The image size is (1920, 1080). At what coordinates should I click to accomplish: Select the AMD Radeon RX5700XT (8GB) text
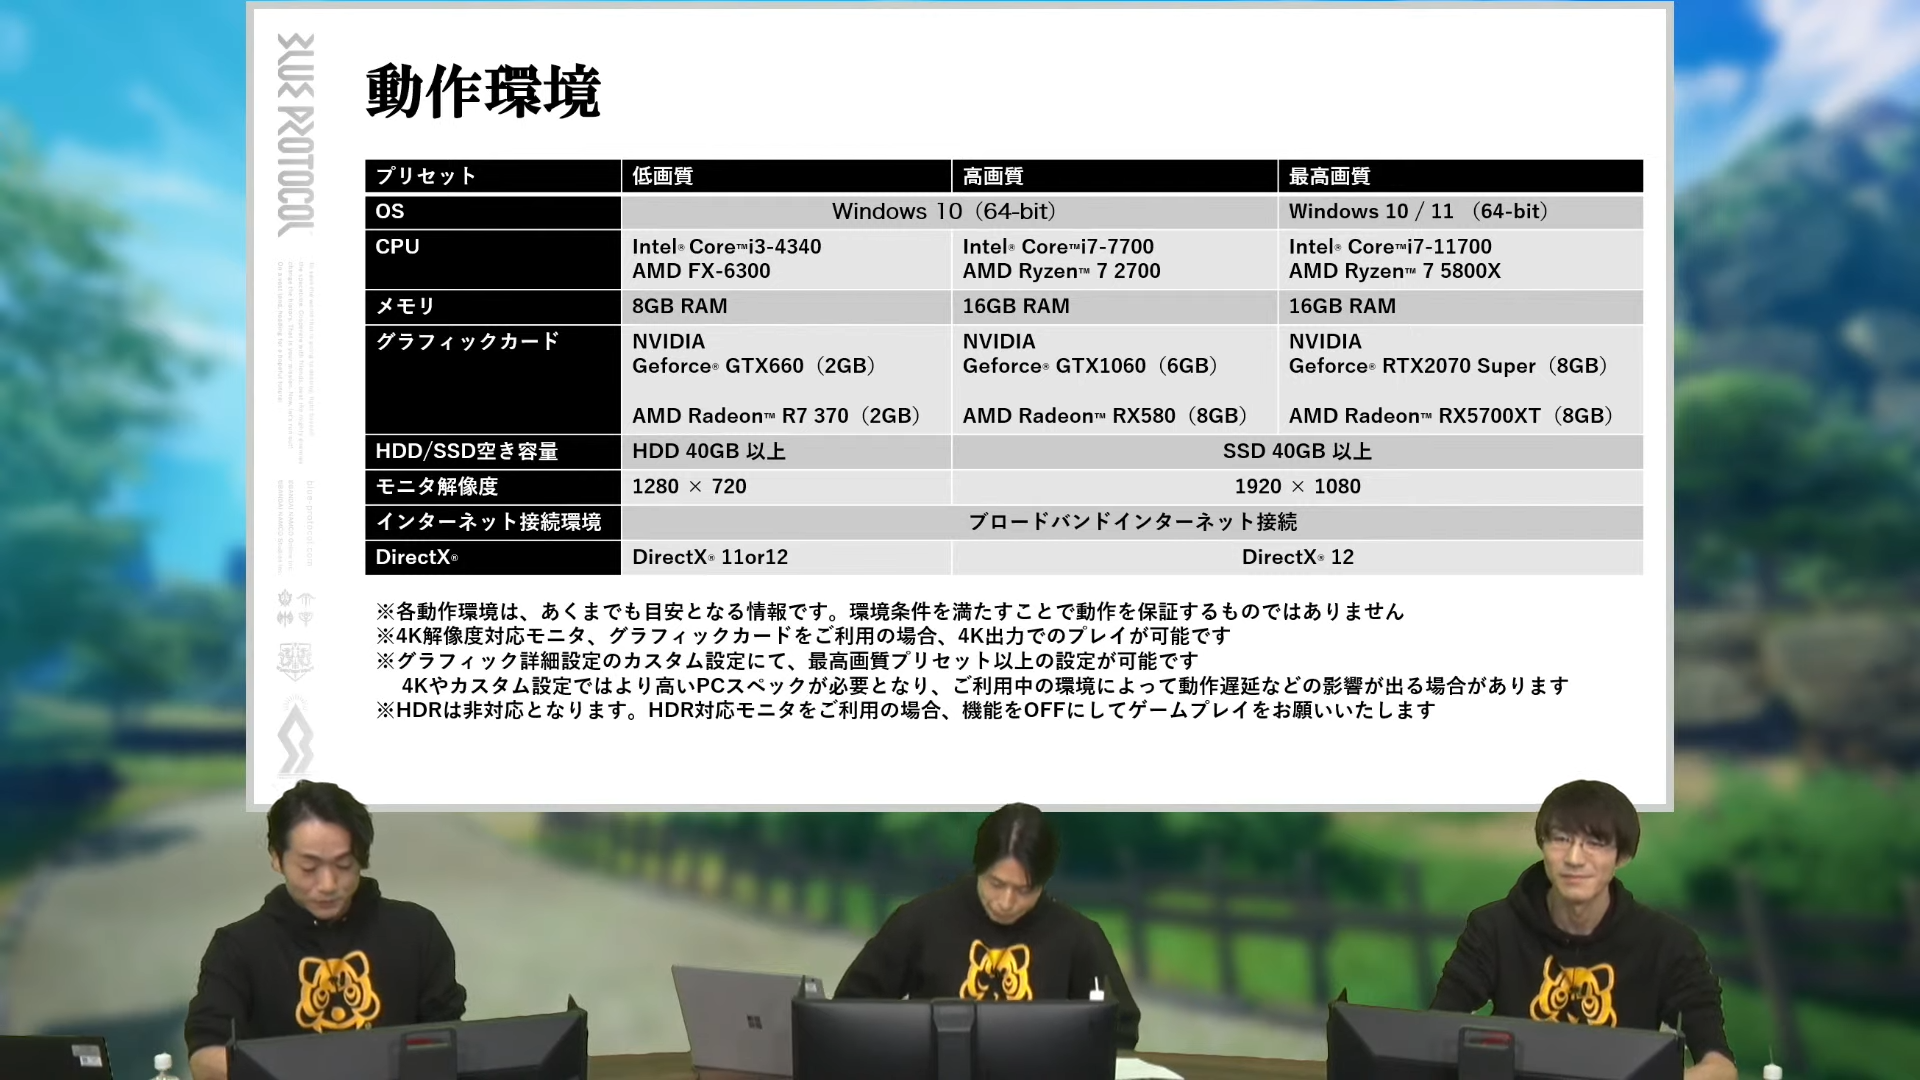[1451, 416]
